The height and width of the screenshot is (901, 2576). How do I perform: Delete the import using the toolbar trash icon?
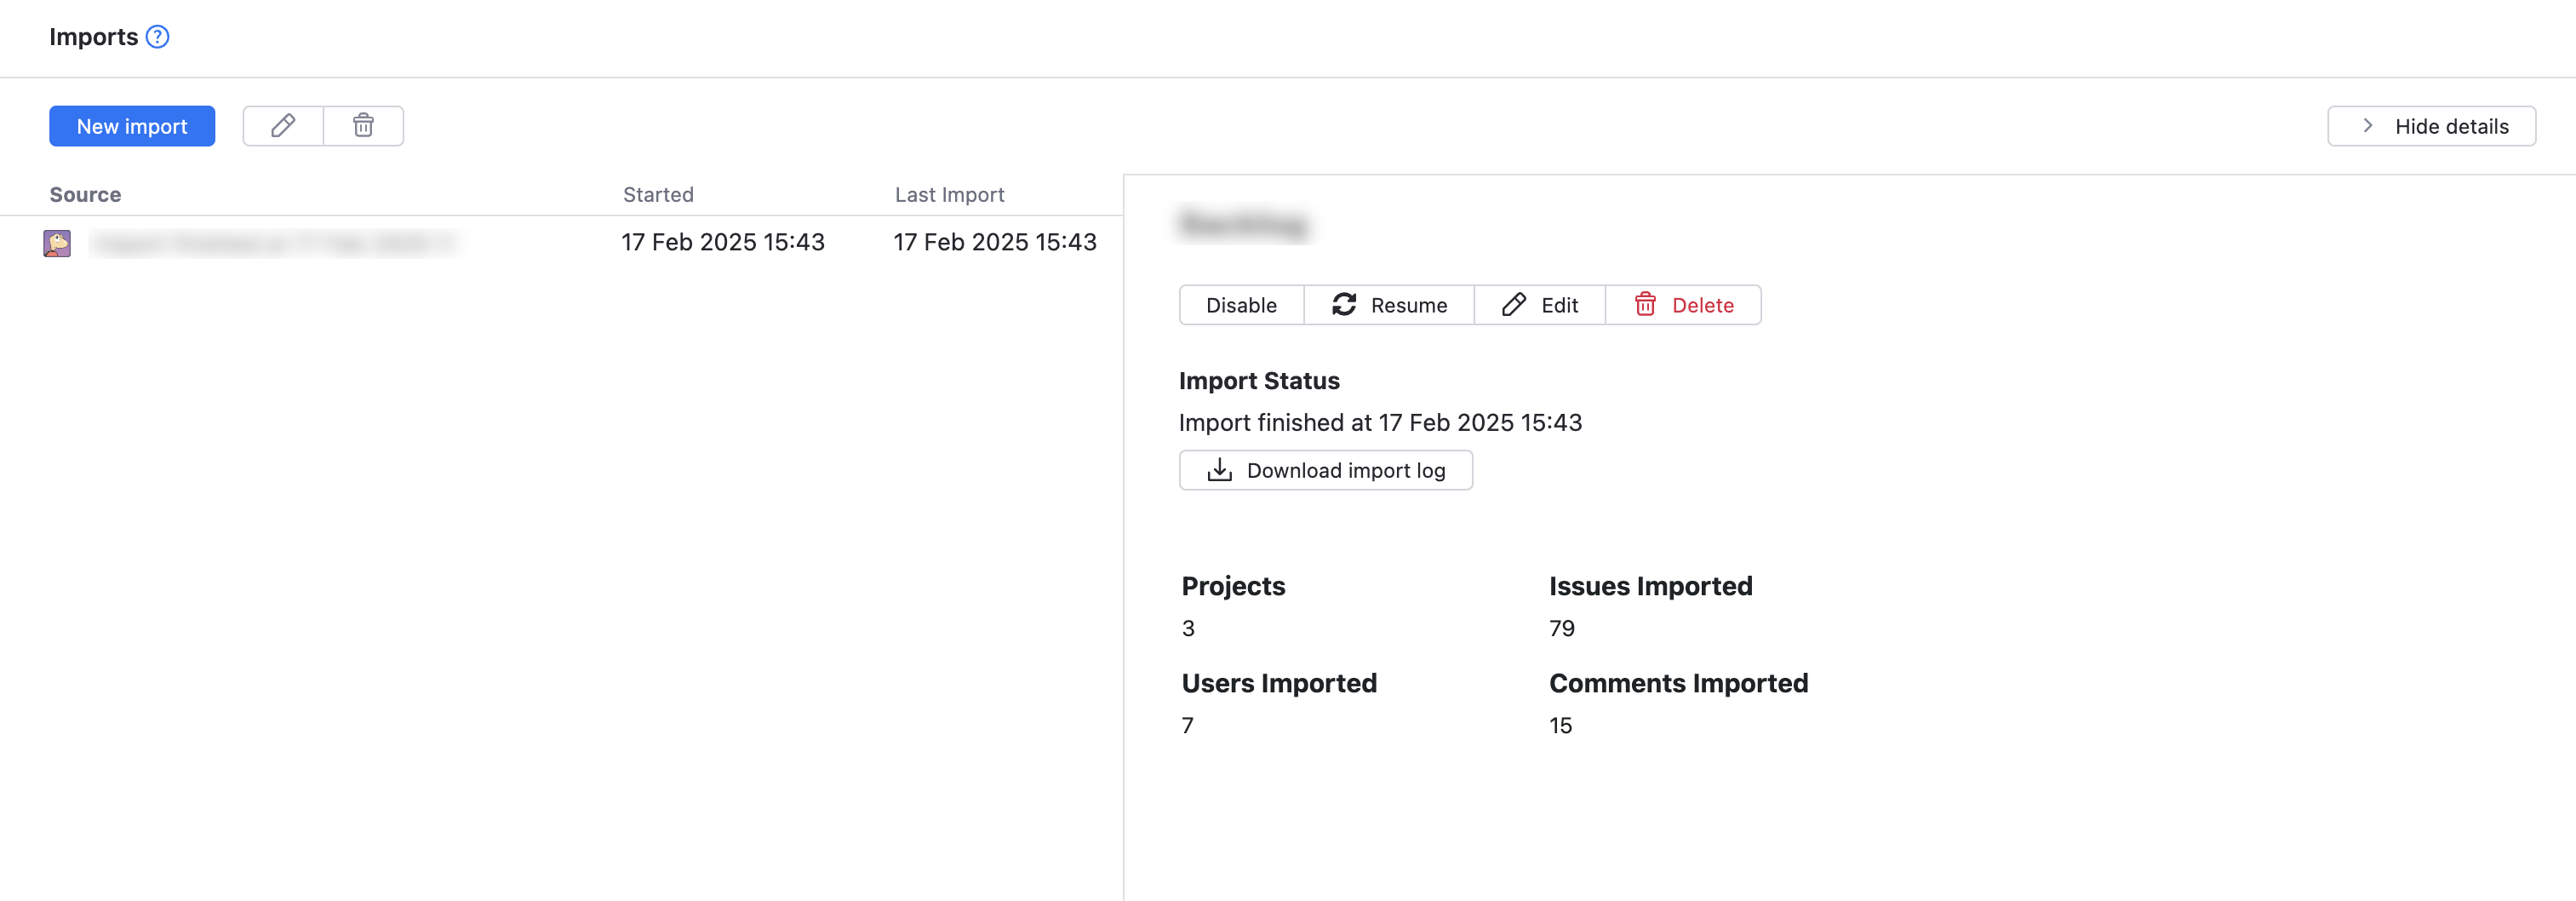[x=363, y=126]
